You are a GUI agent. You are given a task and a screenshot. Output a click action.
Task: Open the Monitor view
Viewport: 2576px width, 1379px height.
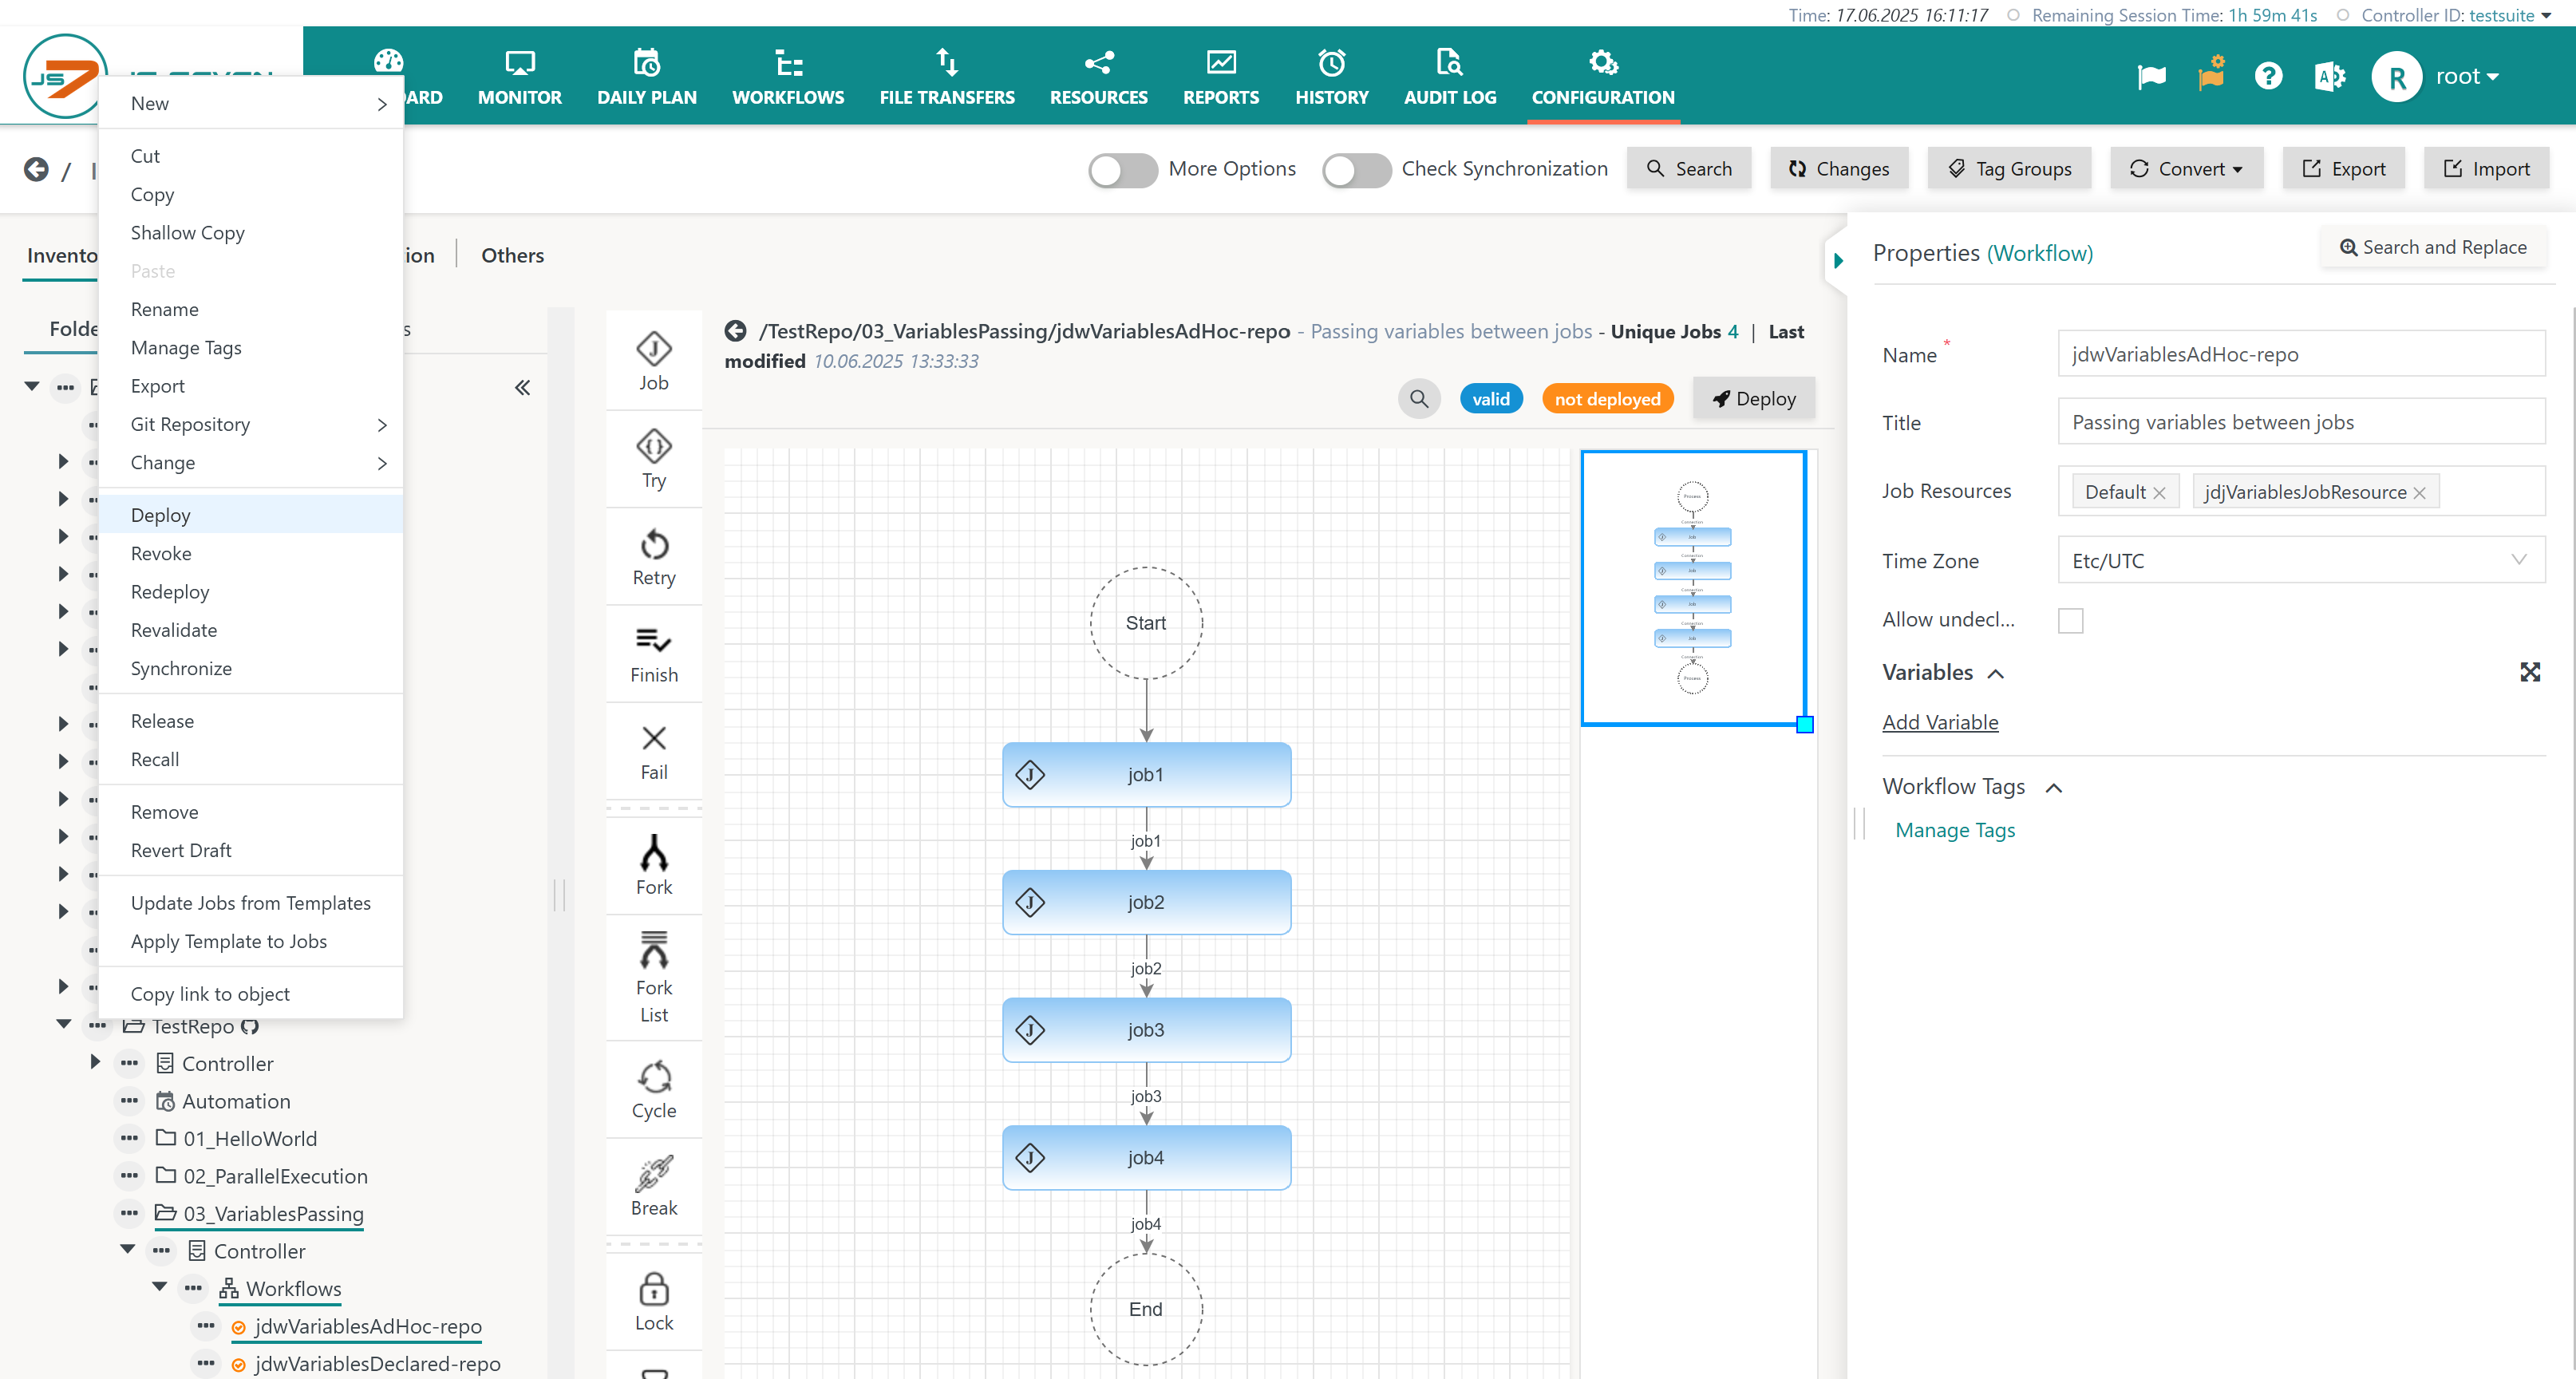tap(519, 76)
